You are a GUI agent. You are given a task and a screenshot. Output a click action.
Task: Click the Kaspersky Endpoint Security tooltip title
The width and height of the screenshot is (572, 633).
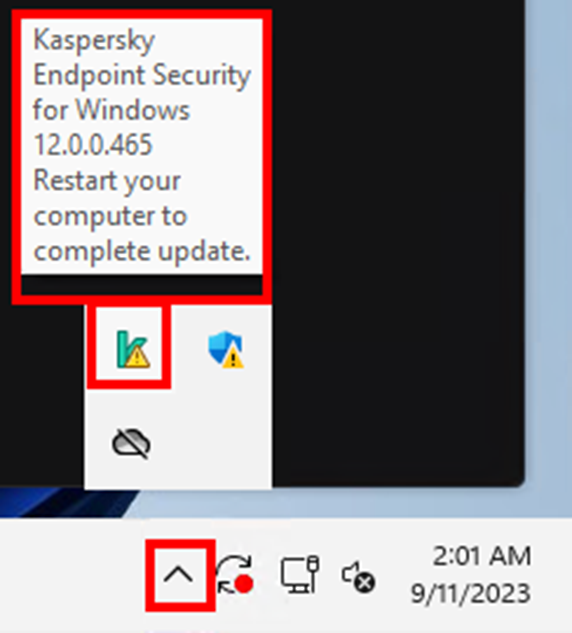click(x=142, y=75)
